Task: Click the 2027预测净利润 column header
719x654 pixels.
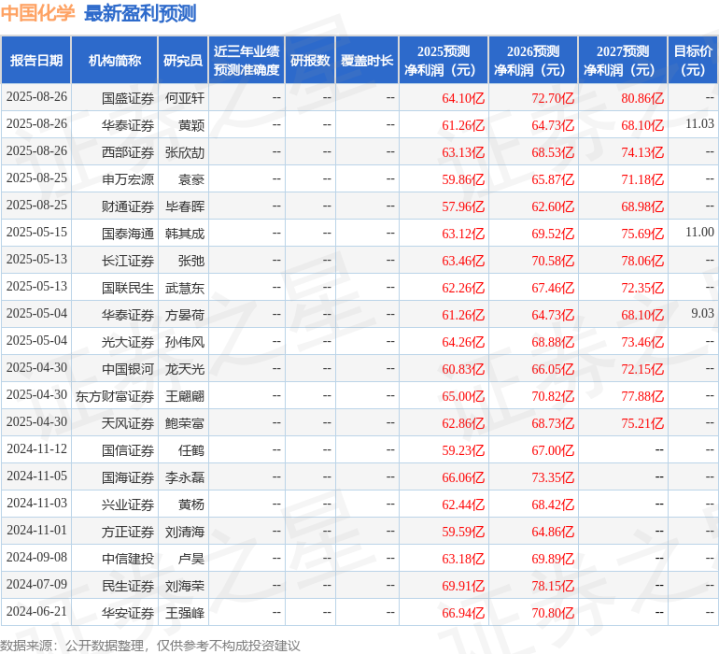Action: (x=622, y=60)
